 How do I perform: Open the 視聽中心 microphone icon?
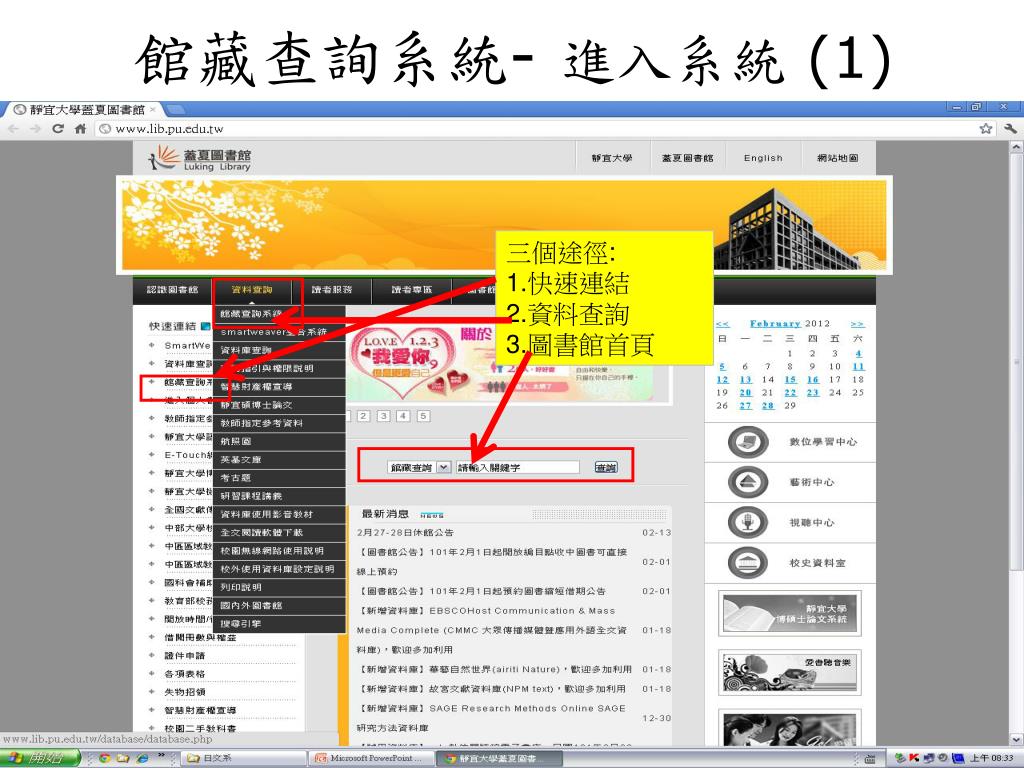tap(748, 522)
